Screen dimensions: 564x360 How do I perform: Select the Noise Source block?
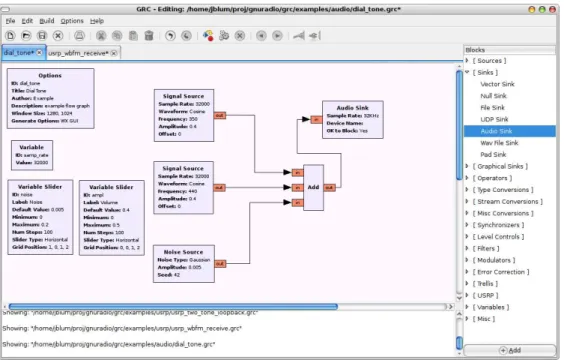pyautogui.click(x=184, y=264)
